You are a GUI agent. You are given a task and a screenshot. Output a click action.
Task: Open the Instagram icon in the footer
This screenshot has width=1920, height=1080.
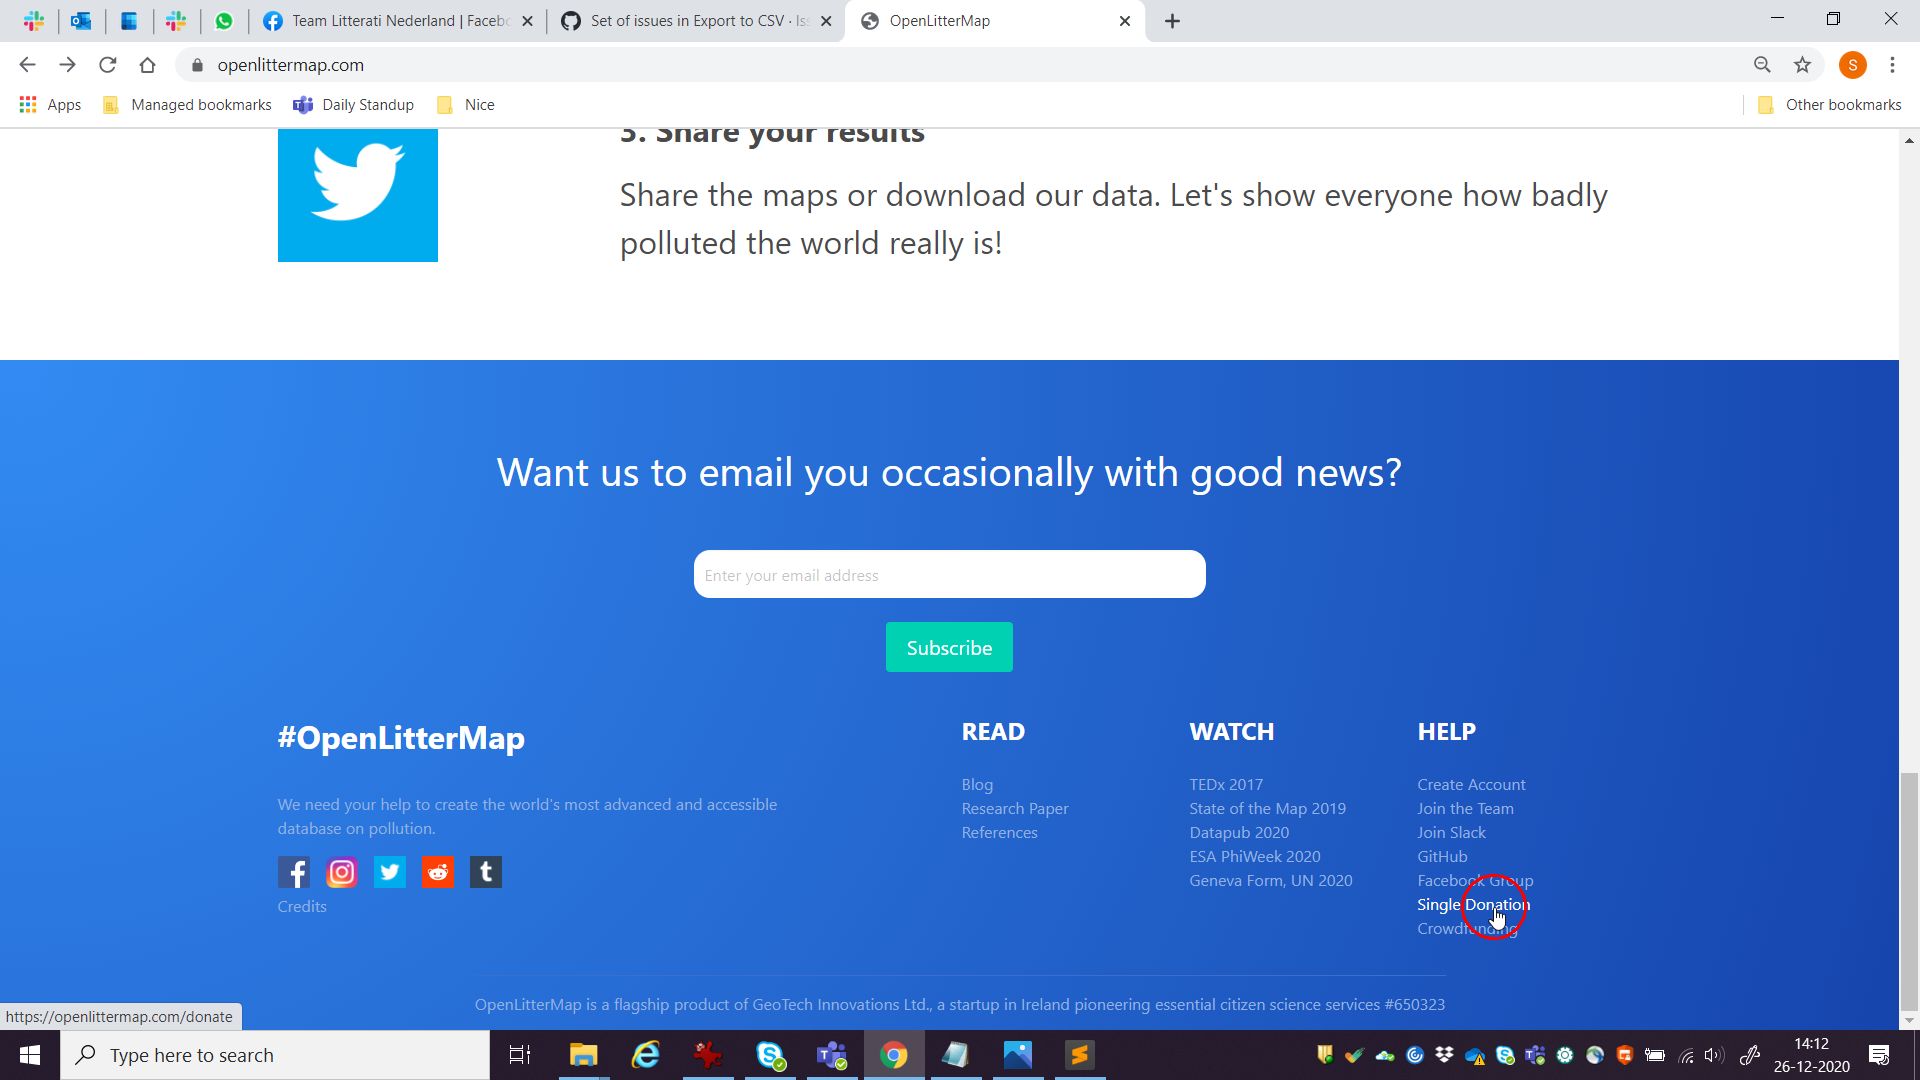pos(341,871)
